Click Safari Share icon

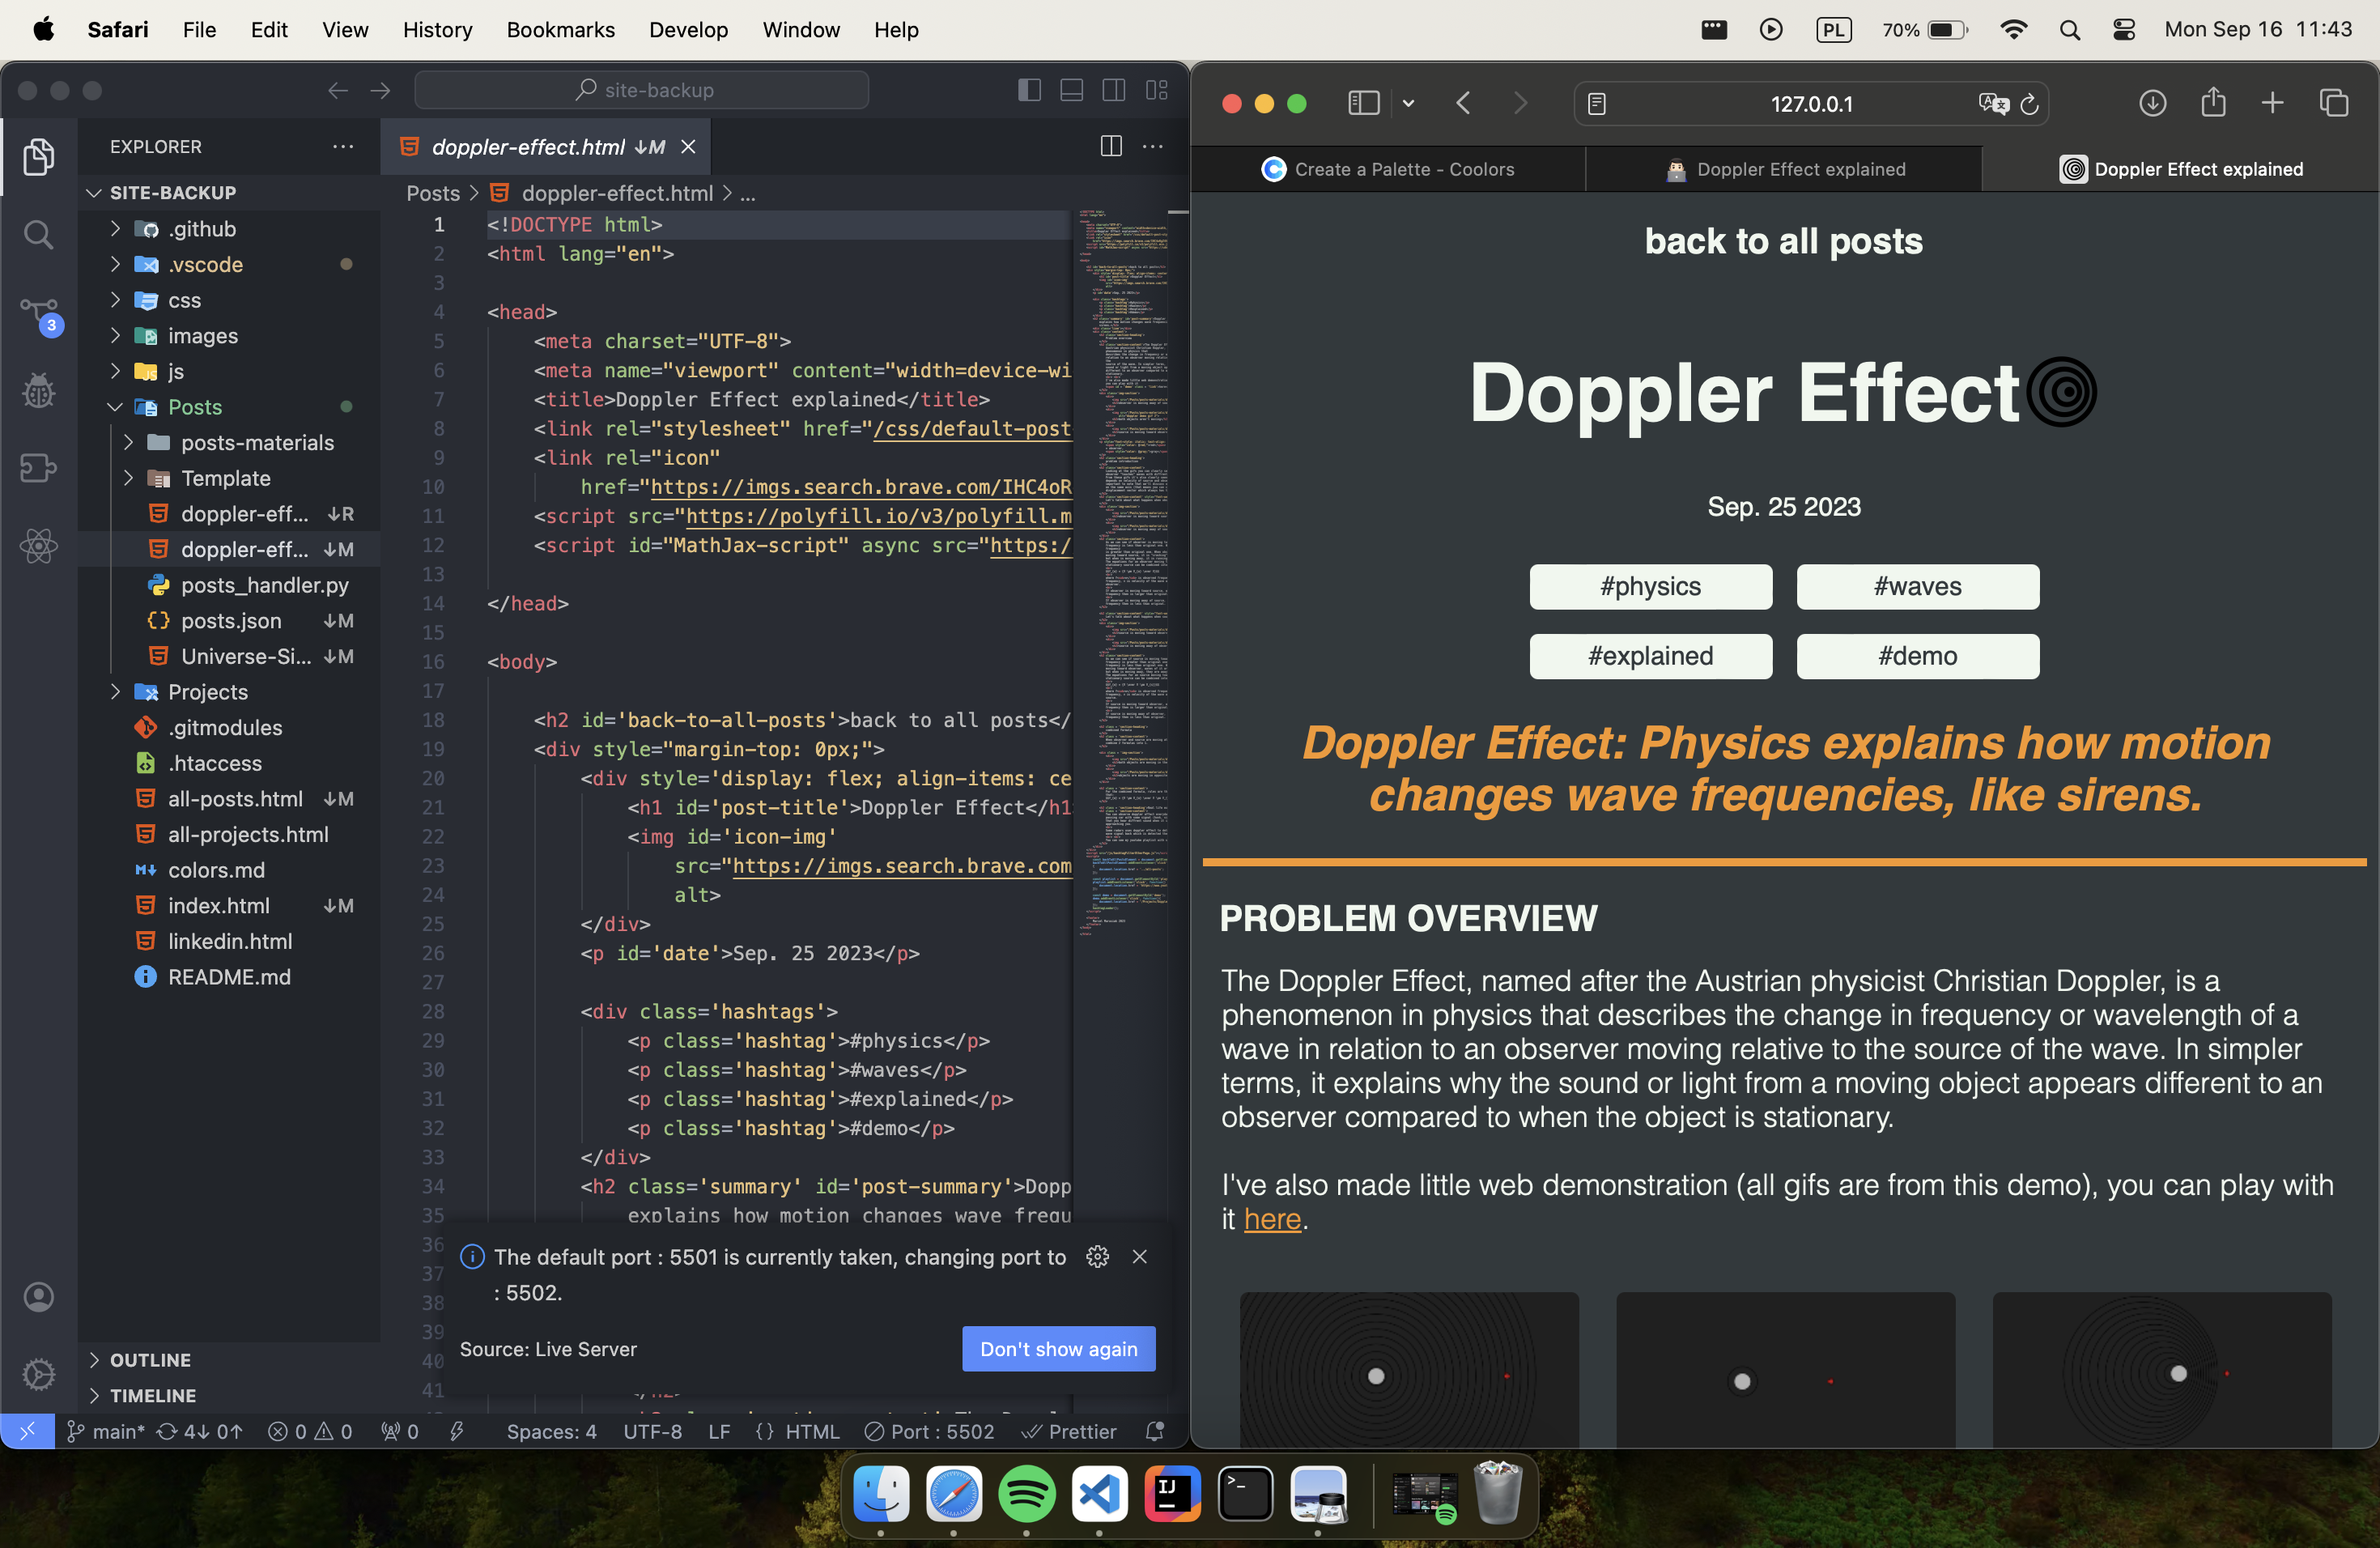[2213, 102]
